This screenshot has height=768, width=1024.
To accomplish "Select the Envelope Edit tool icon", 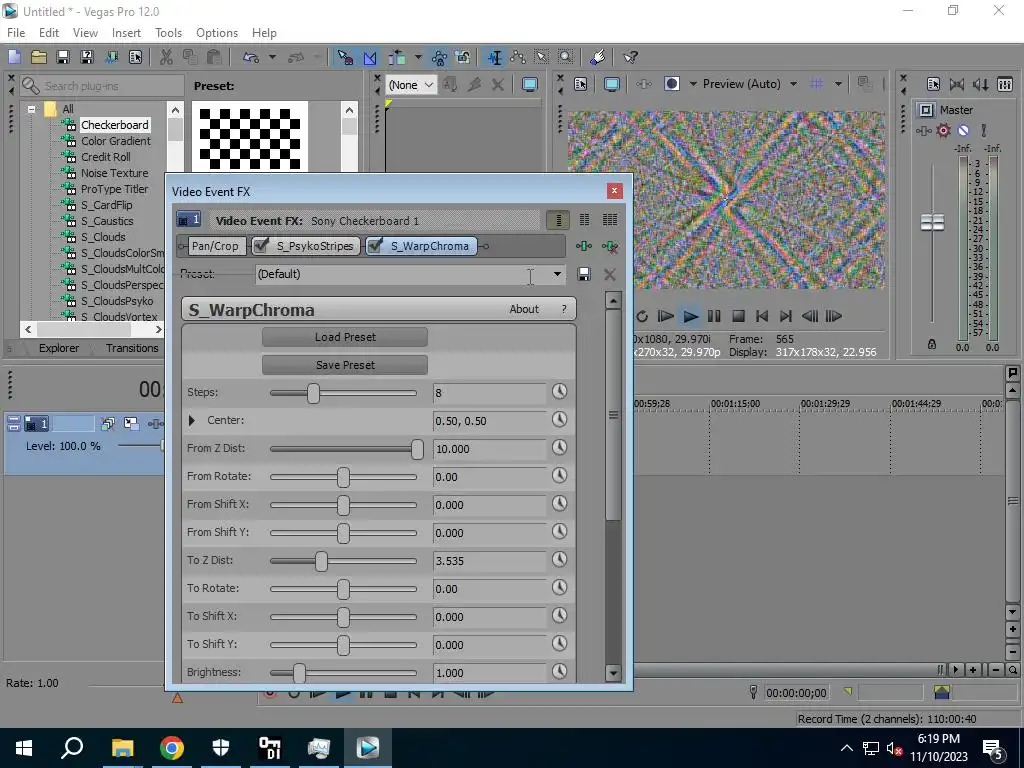I will [x=518, y=57].
